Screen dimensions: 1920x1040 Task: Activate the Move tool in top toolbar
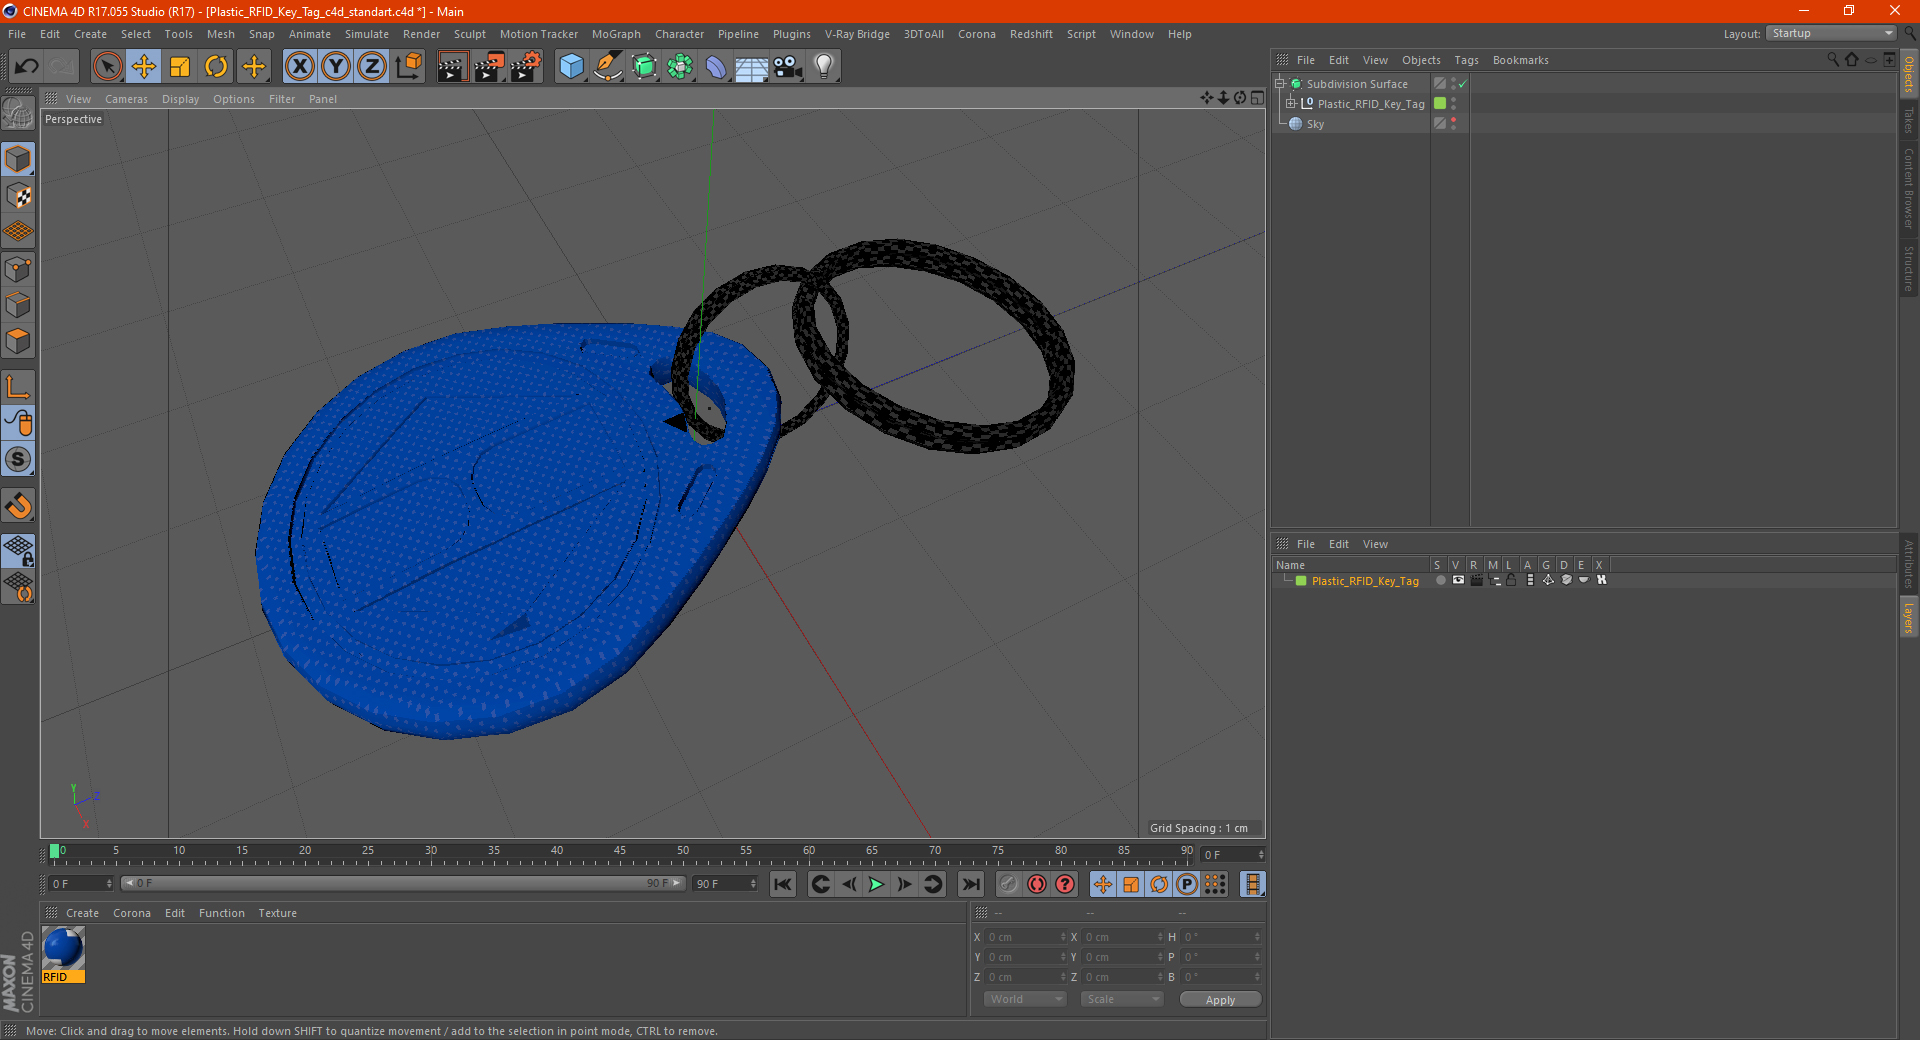tap(144, 67)
